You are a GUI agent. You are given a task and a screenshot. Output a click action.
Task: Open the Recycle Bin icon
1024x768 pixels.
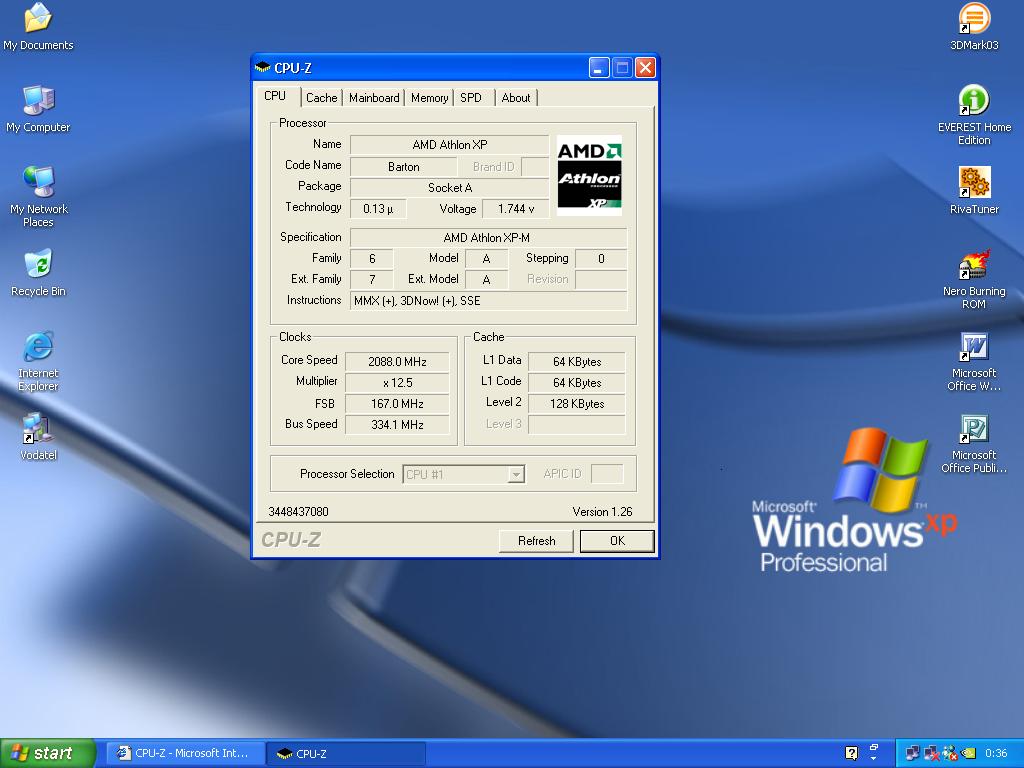38,266
